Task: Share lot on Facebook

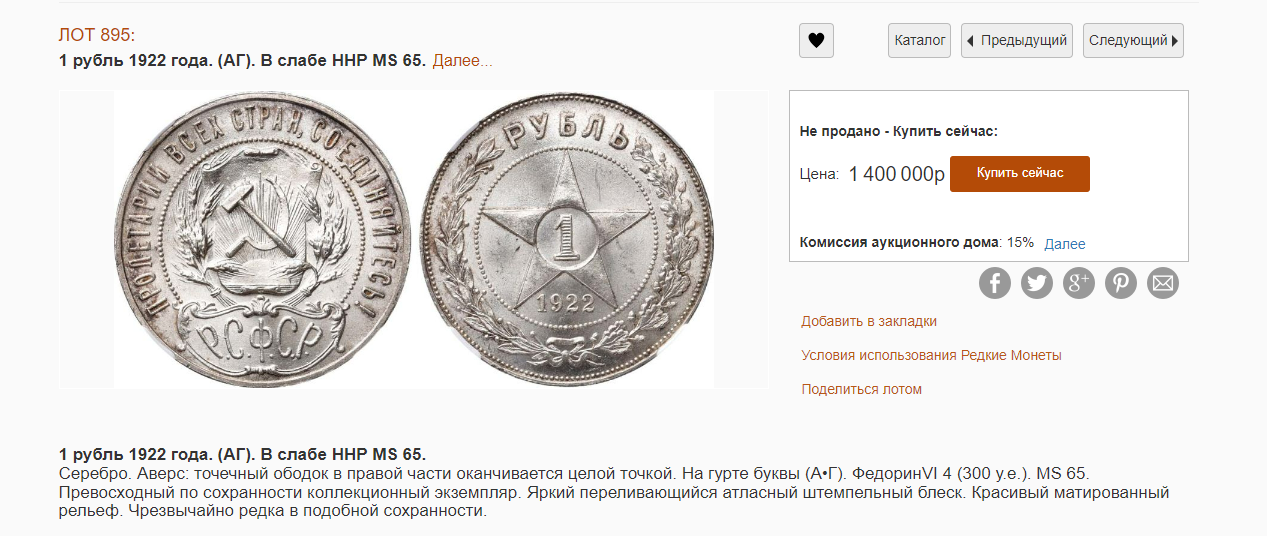Action: tap(995, 283)
